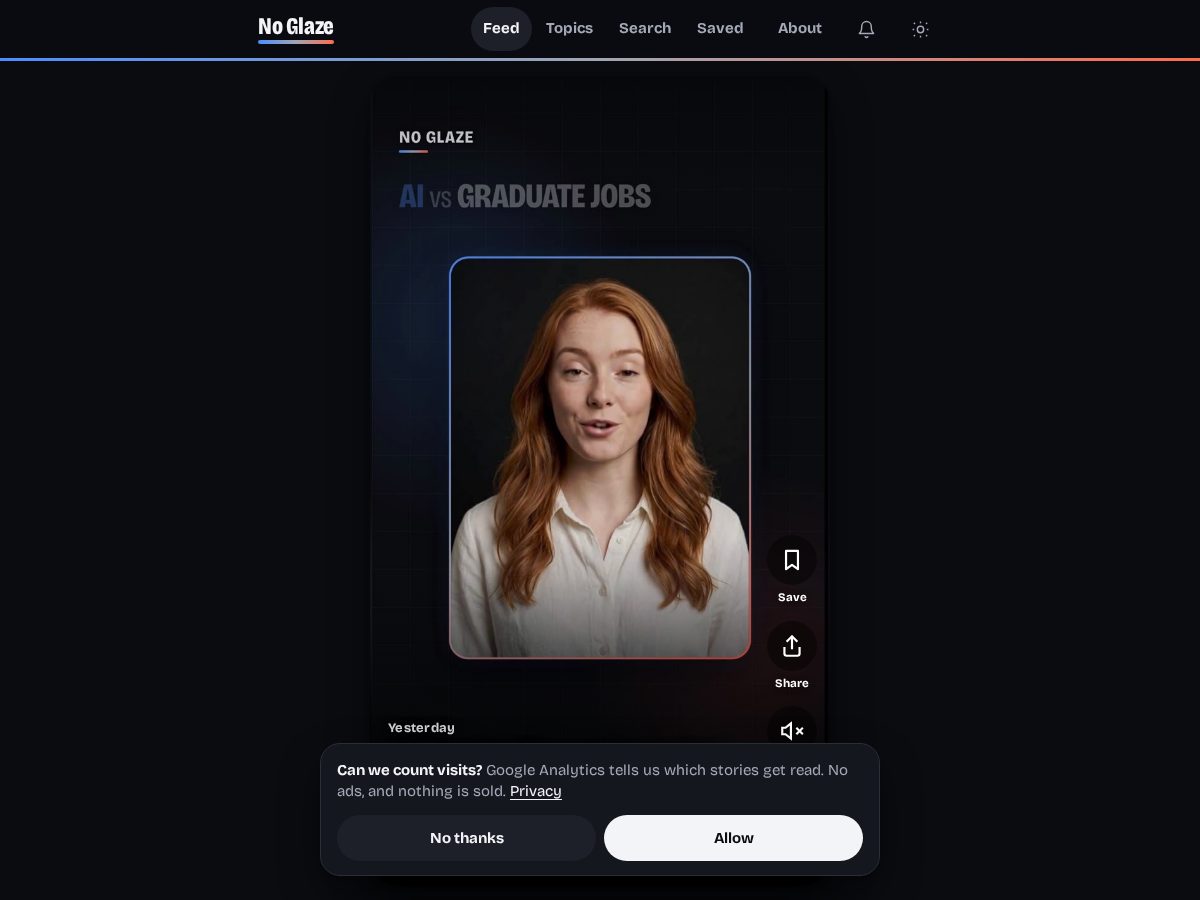Click the 'Yesterday' timestamp
Screen dimensions: 1200x900
click(421, 728)
